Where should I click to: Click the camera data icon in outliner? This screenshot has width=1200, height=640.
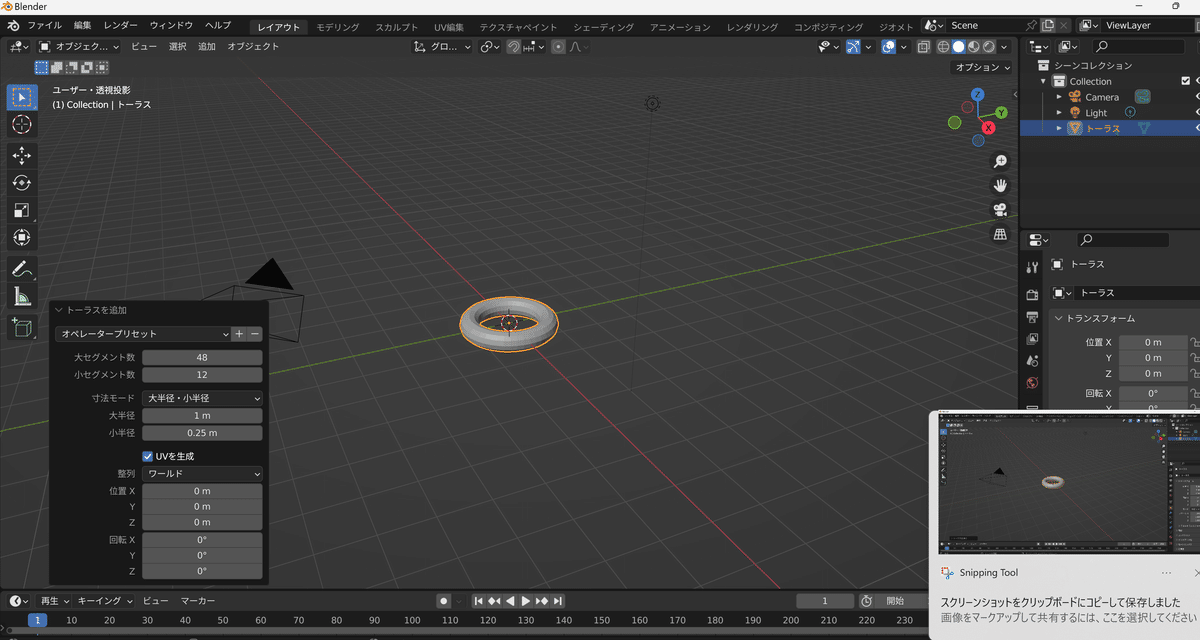pyautogui.click(x=1143, y=97)
